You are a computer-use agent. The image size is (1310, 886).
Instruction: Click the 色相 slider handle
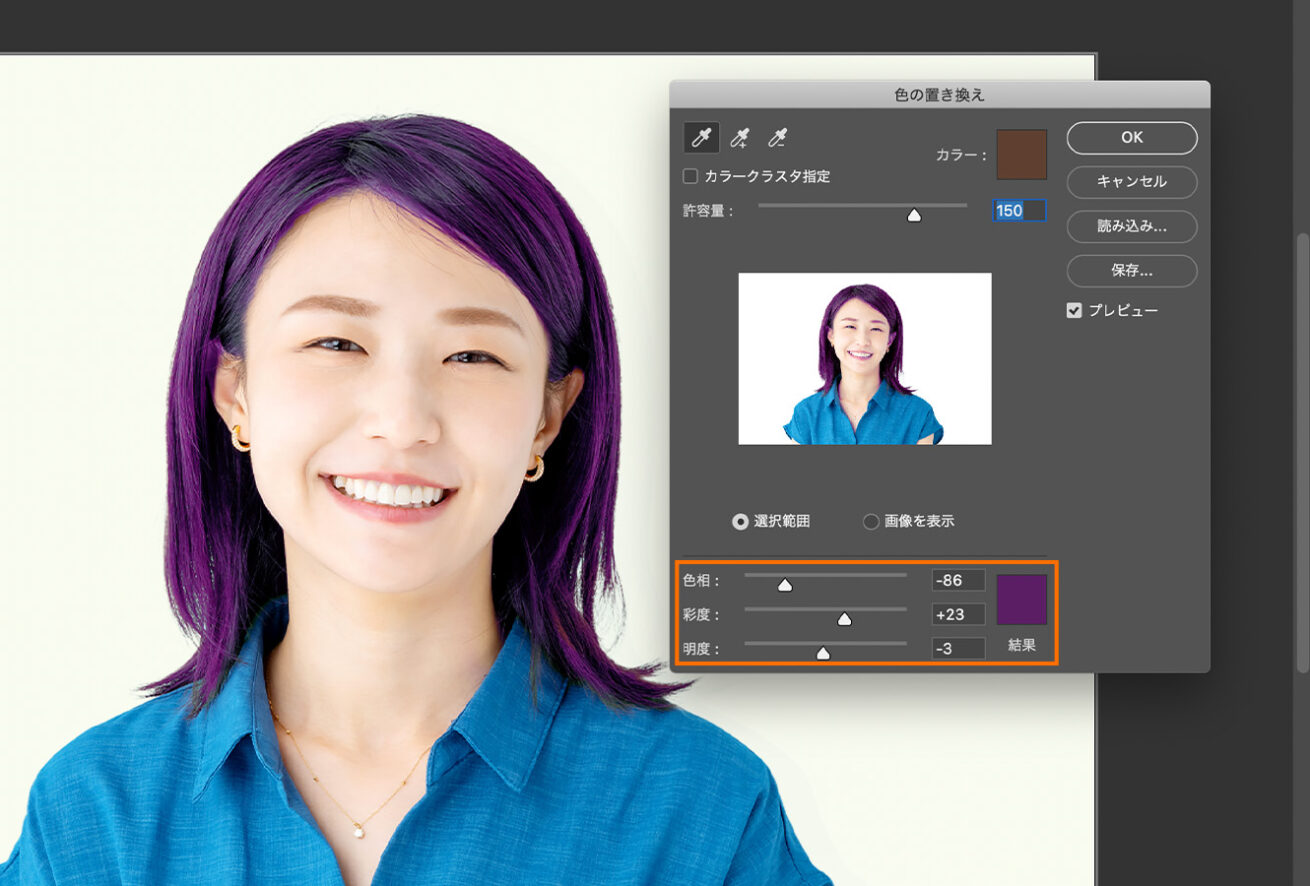[785, 583]
